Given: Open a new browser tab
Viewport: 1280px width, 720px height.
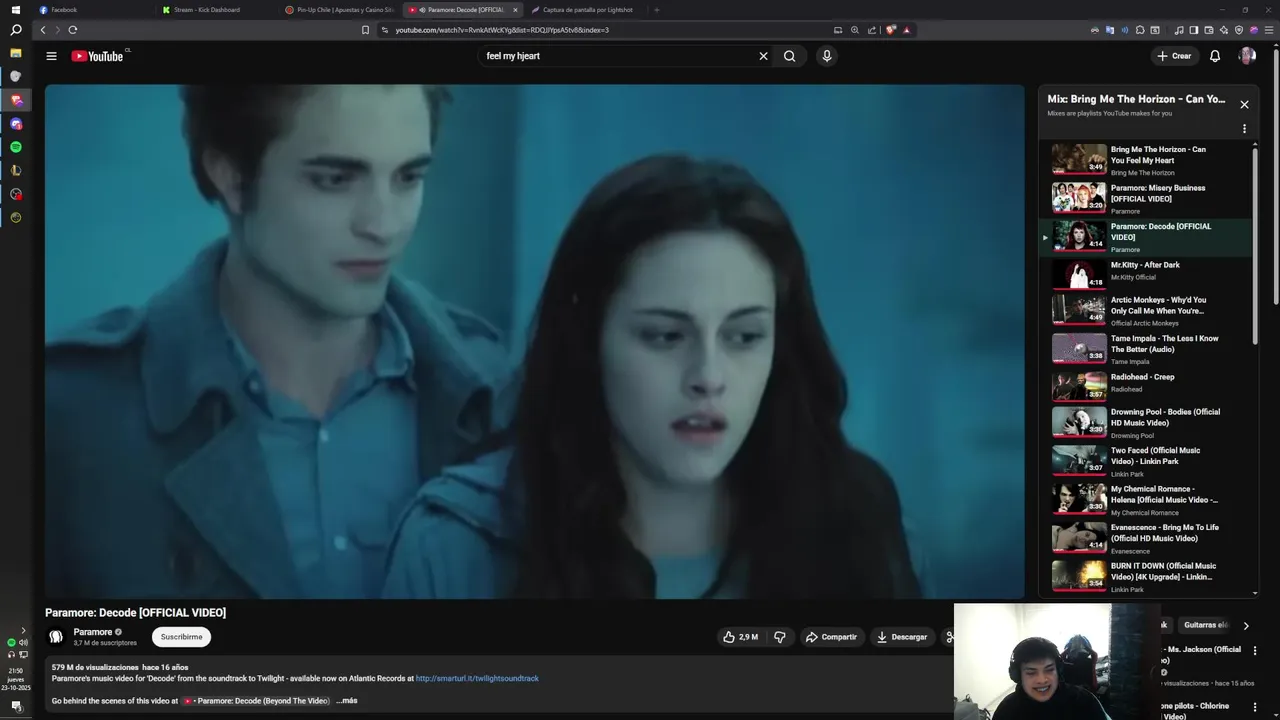Looking at the screenshot, I should tap(656, 10).
